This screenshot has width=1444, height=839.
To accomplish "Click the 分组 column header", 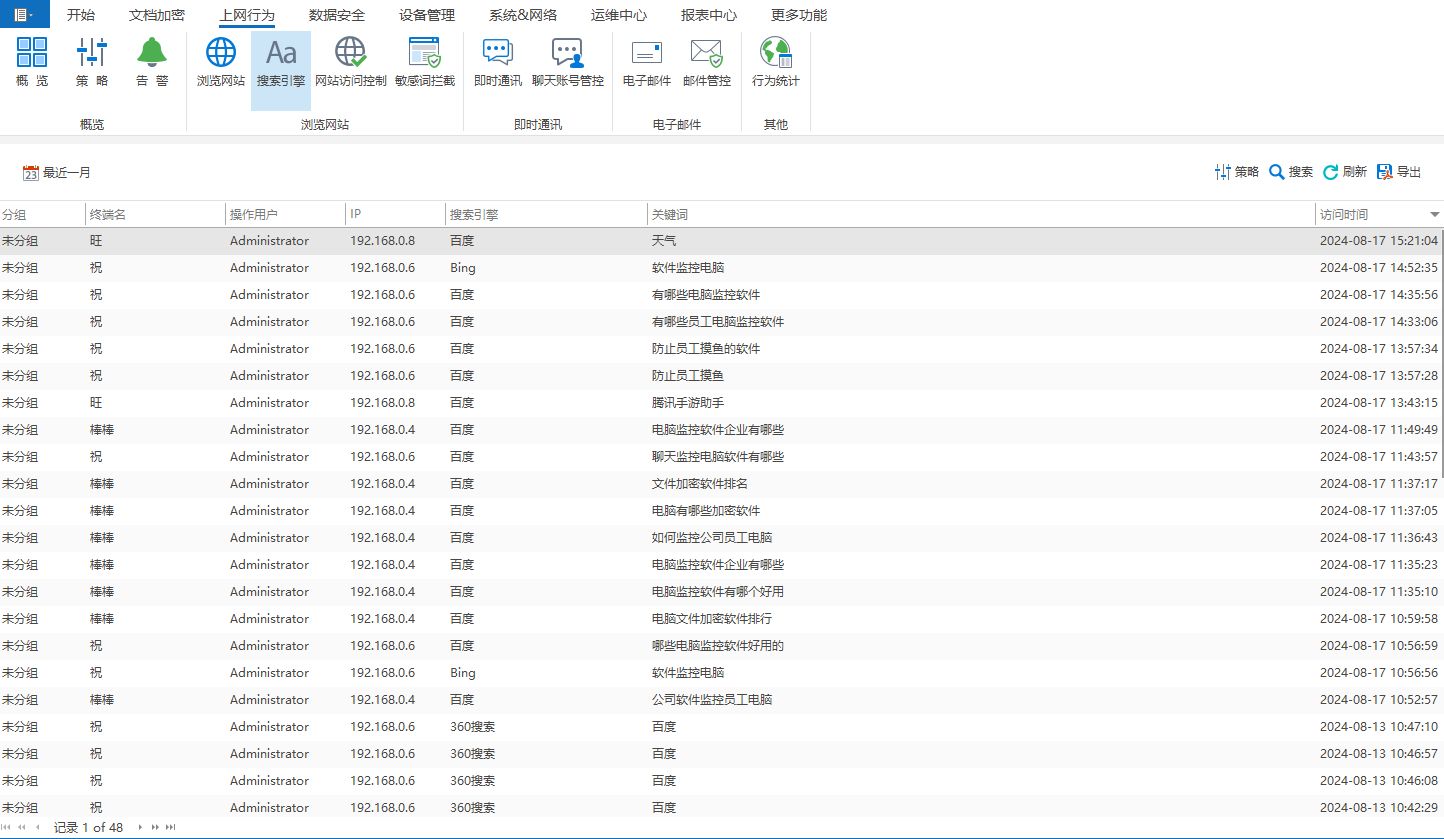I will coord(42,214).
